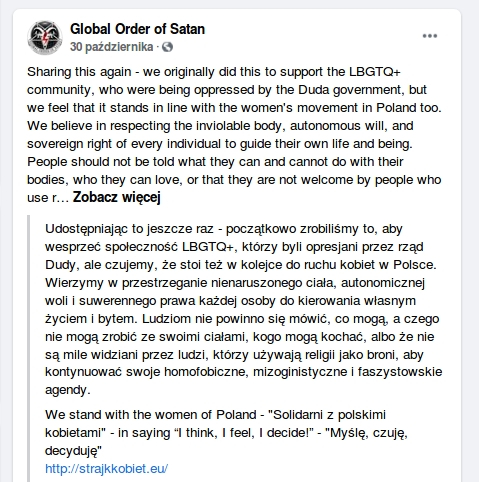
Task: Open the Global Order of Satan page name
Action: (x=137, y=29)
